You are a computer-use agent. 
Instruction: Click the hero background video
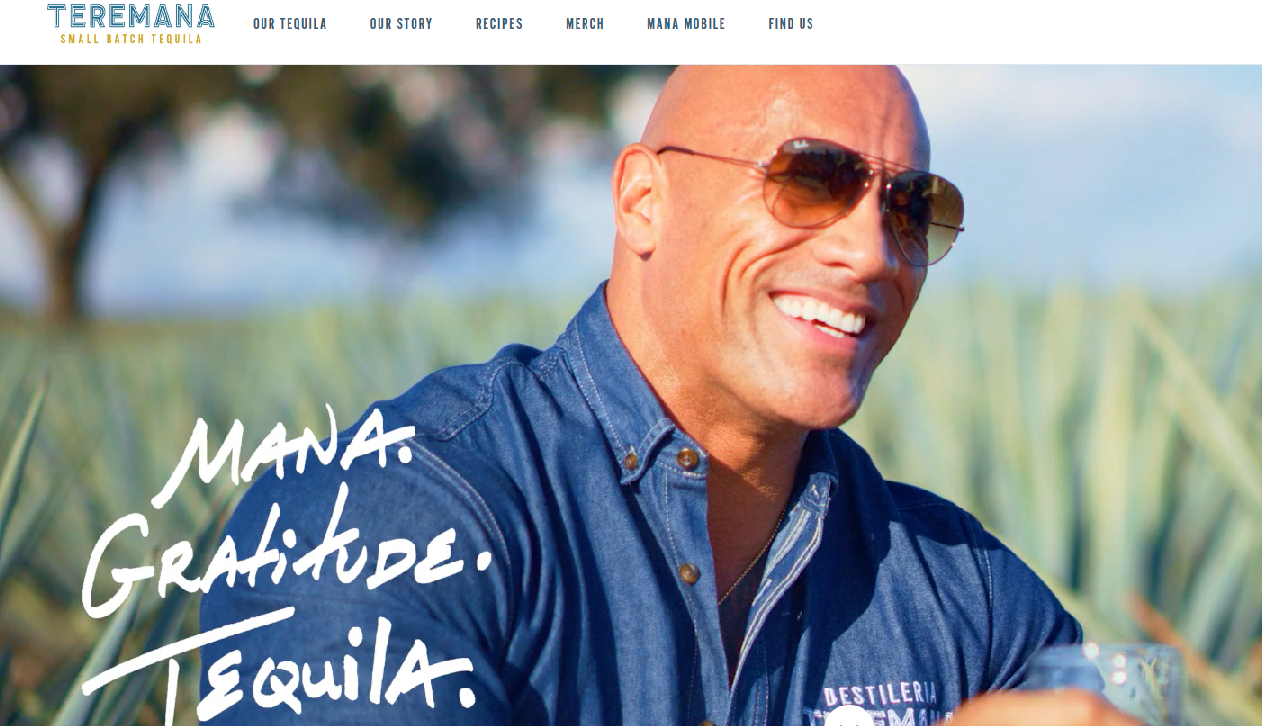[x=631, y=395]
